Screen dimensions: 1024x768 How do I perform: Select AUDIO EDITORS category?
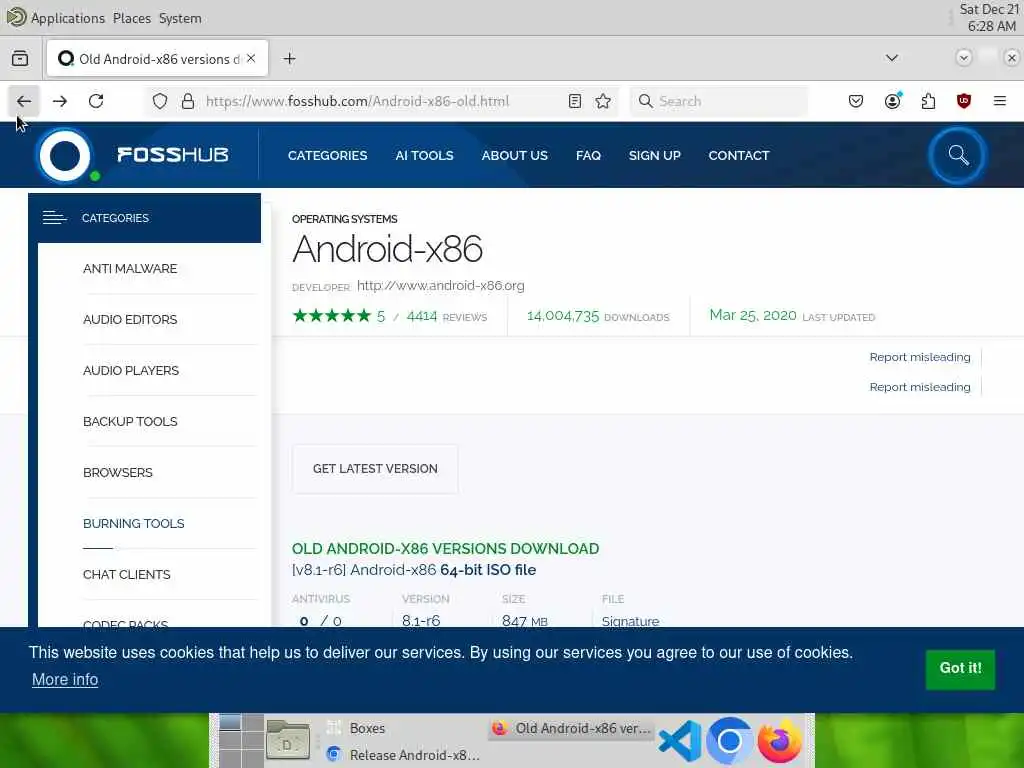pyautogui.click(x=130, y=319)
